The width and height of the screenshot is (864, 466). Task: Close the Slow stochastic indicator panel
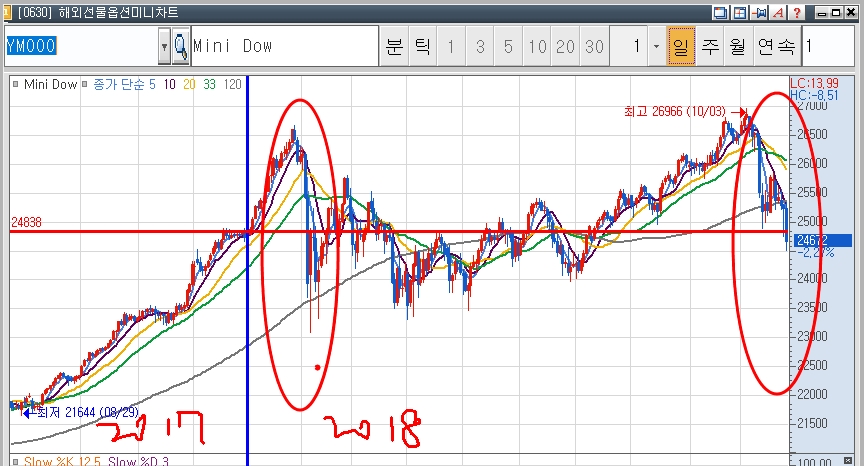848,460
